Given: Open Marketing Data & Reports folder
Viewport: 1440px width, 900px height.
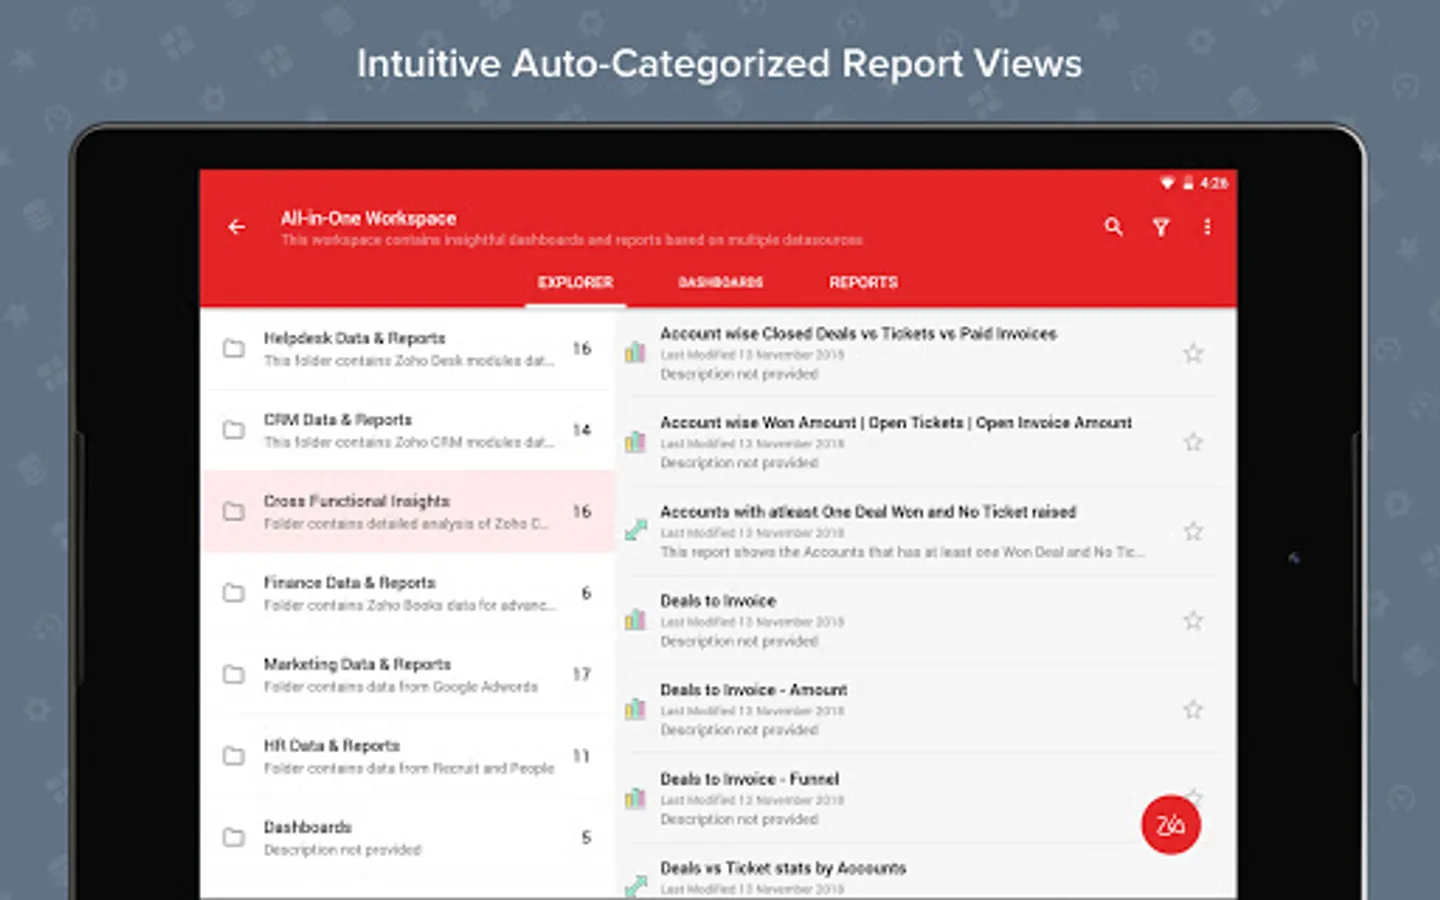Looking at the screenshot, I should click(408, 675).
